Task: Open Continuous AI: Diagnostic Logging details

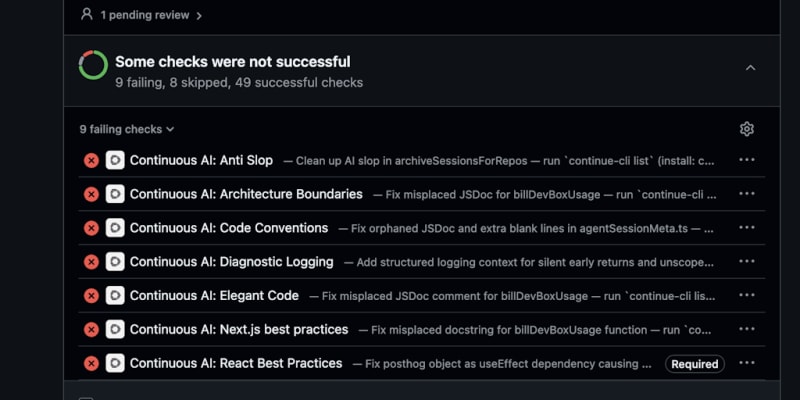Action: [231, 262]
